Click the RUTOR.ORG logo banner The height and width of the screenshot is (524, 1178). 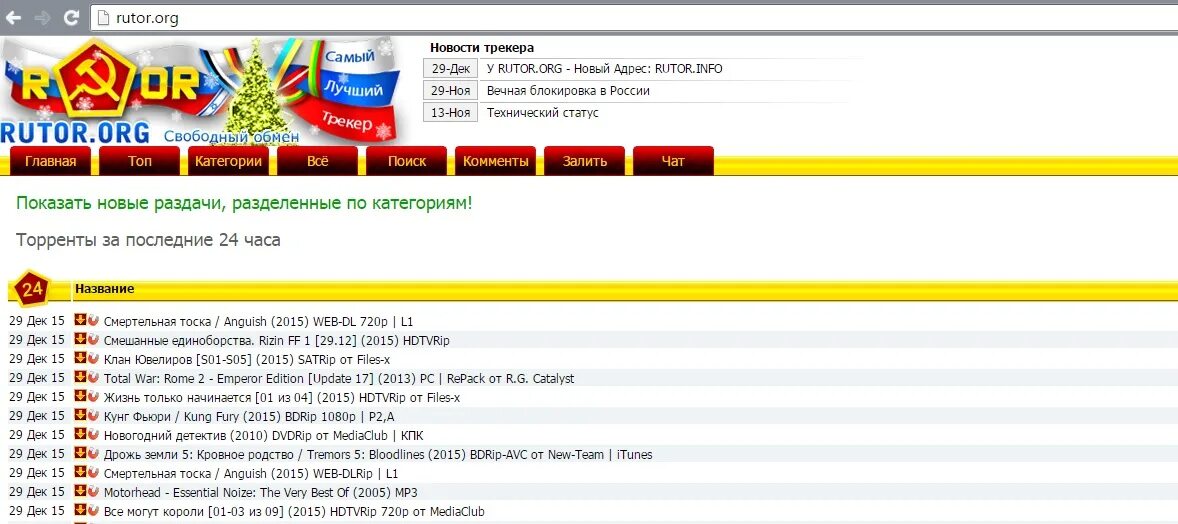point(199,90)
